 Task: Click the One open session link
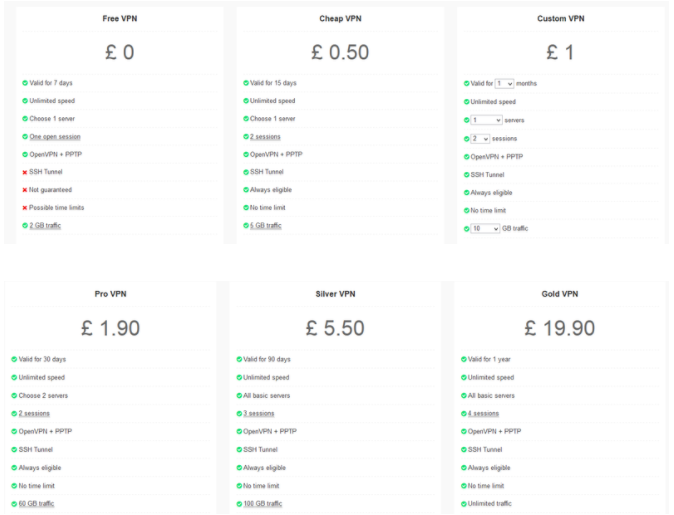point(55,137)
